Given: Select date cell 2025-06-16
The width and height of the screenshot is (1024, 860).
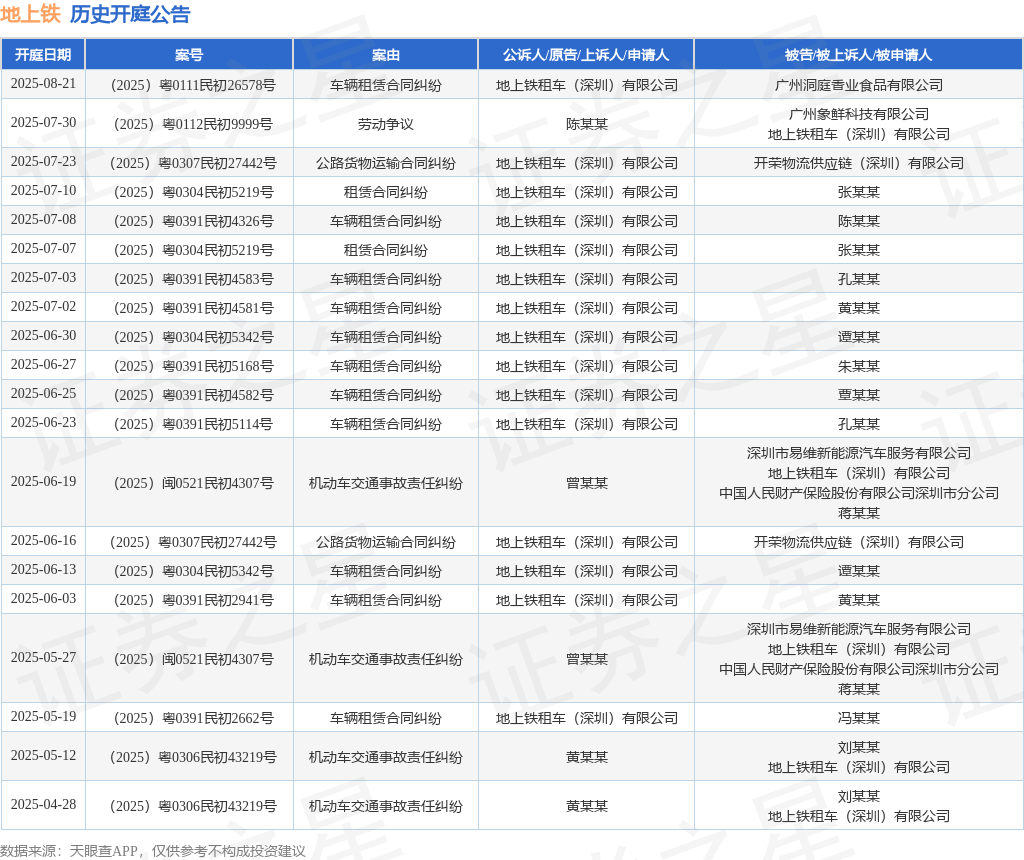Looking at the screenshot, I should (43, 540).
